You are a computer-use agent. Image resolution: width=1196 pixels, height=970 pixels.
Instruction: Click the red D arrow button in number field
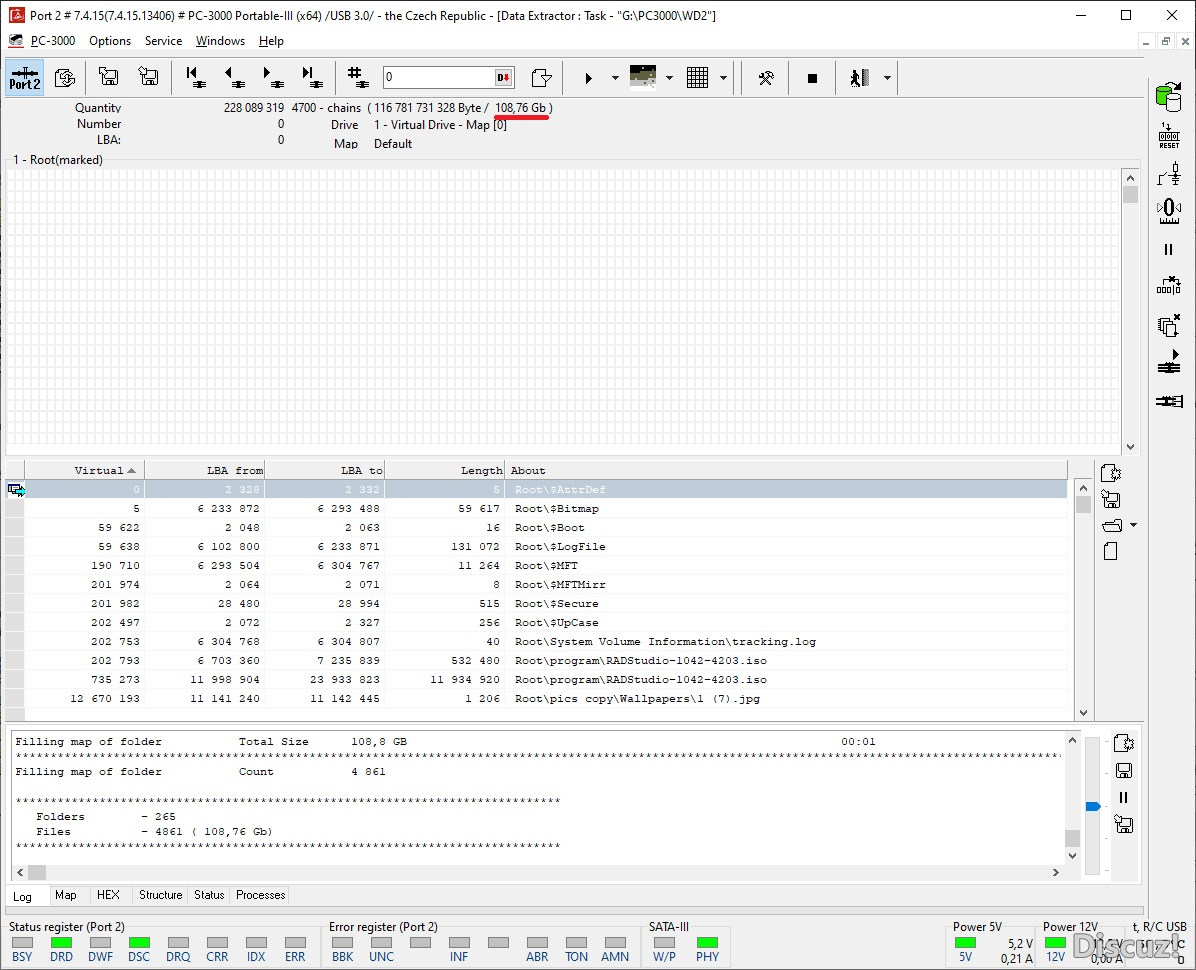(x=503, y=77)
